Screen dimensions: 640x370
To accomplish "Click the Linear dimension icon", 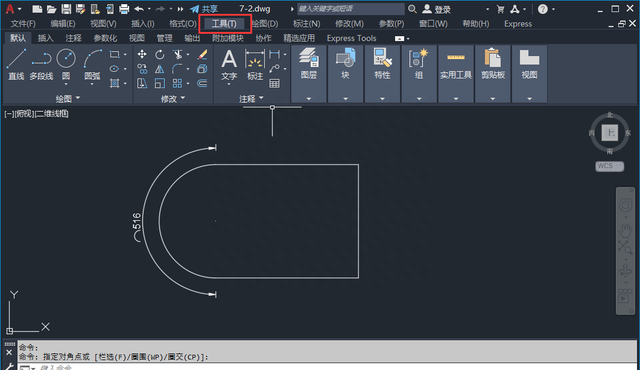I will click(x=275, y=54).
